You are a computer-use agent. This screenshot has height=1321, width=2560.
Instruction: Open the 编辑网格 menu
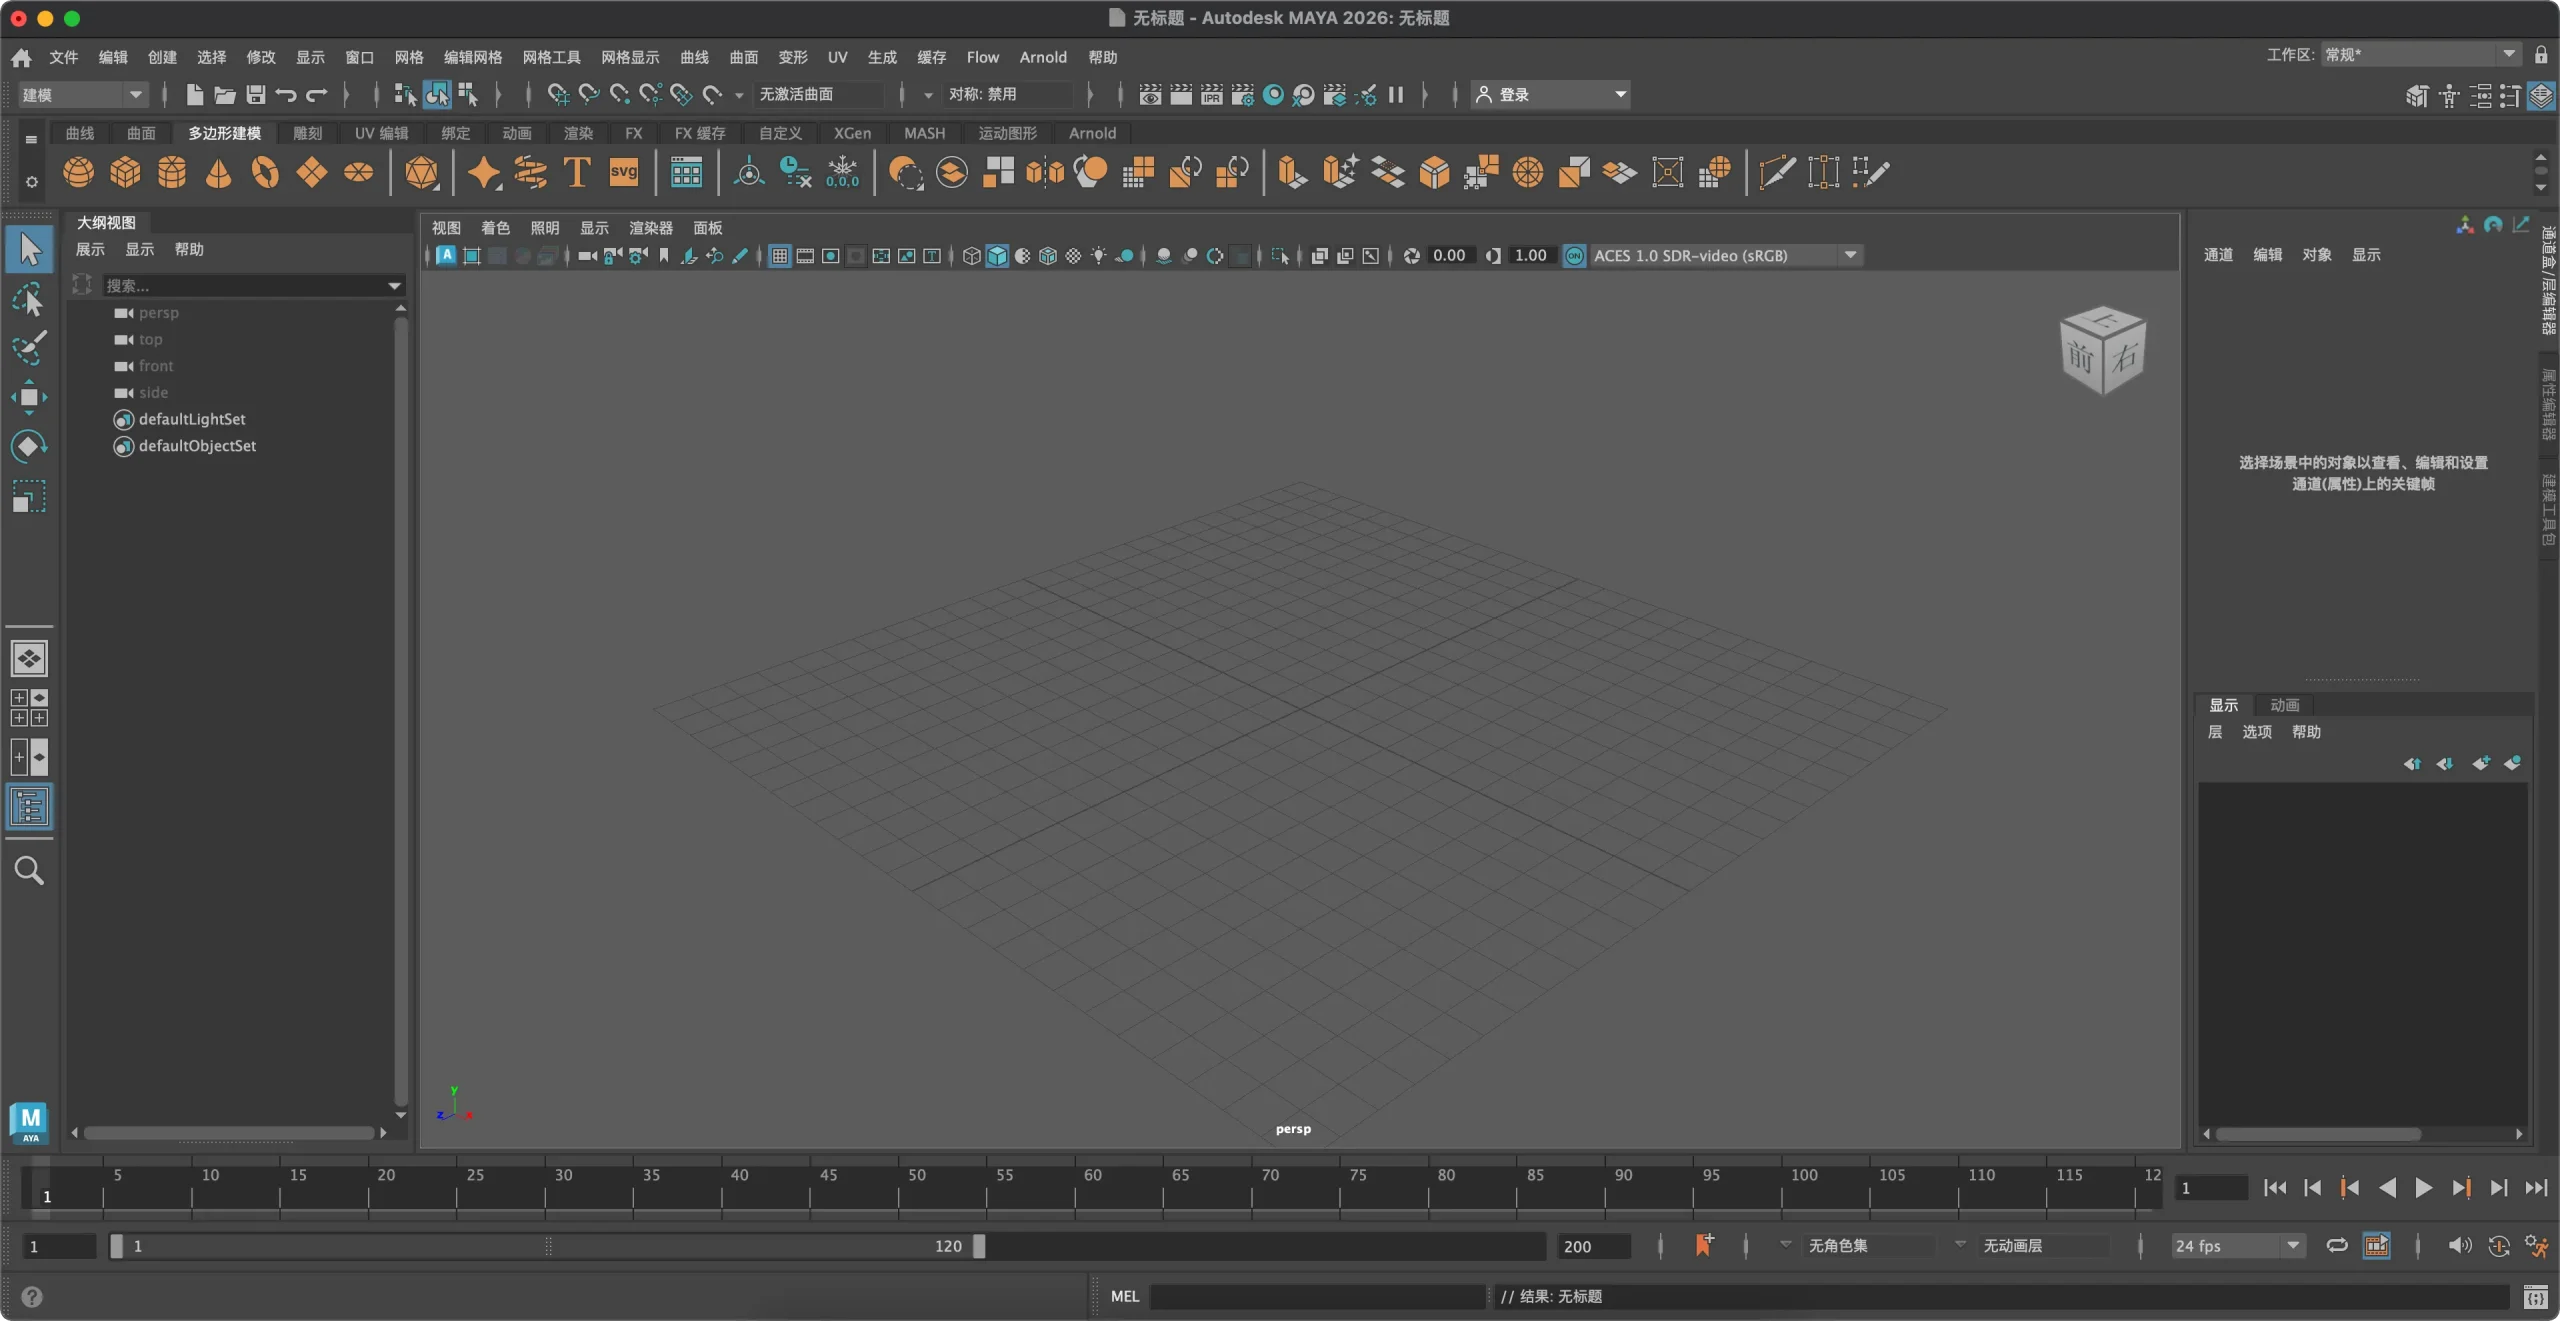click(473, 57)
